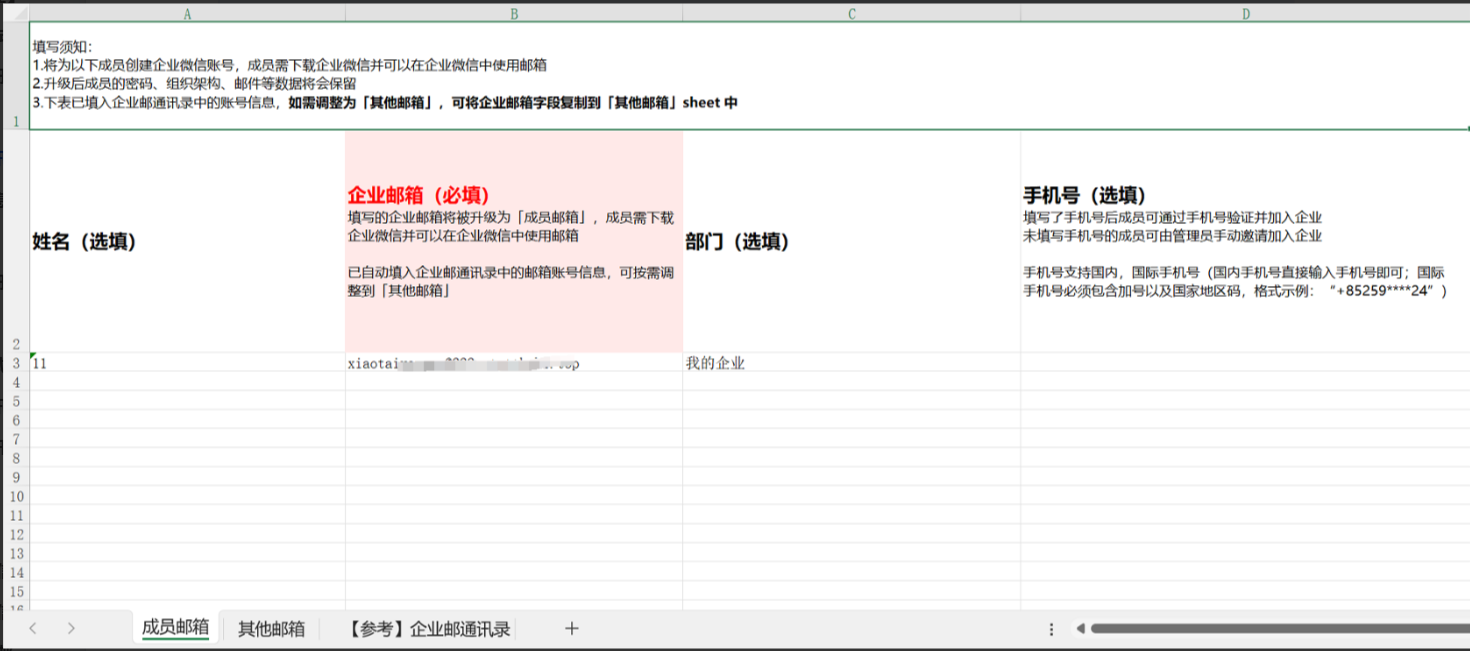Add a new worksheet with the plus button
This screenshot has height=651, width=1470.
click(571, 628)
